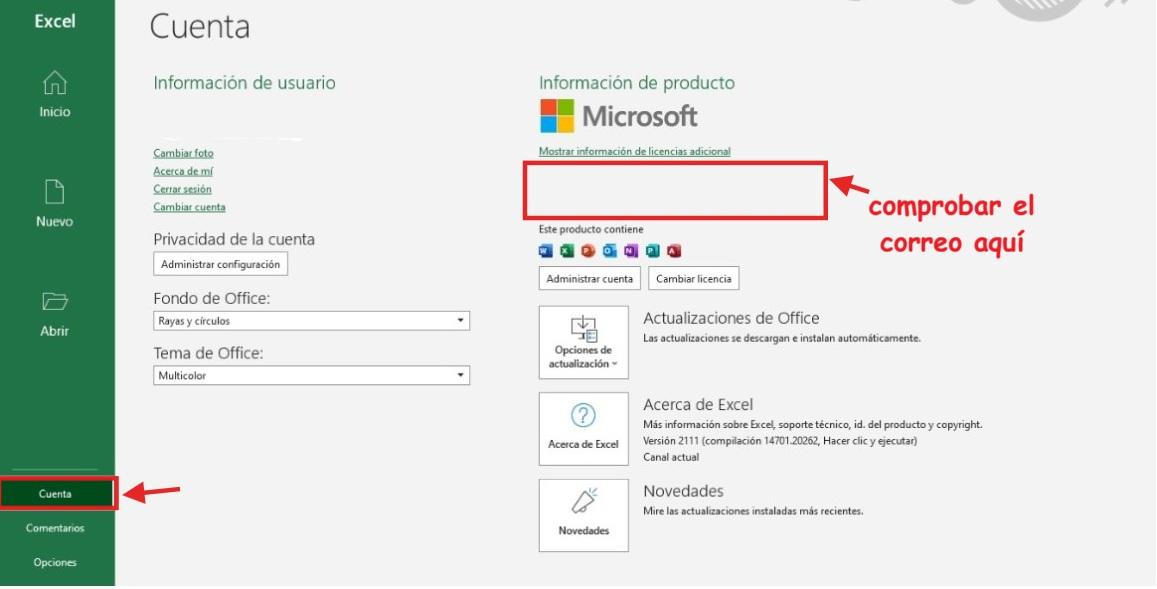Screen dimensions: 1157x589
Task: Click the text about updates downloading automatically
Action: coord(782,338)
